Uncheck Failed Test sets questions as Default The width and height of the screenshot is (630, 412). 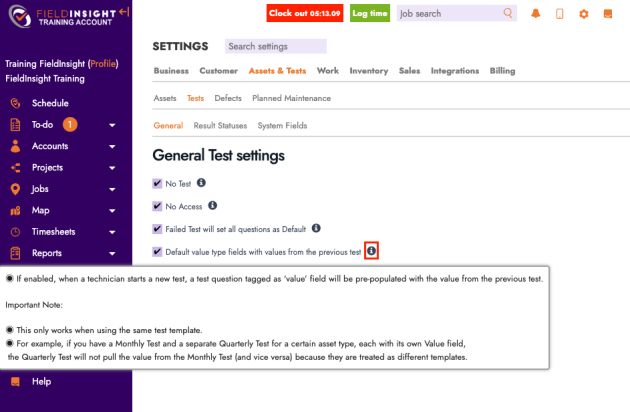point(157,229)
